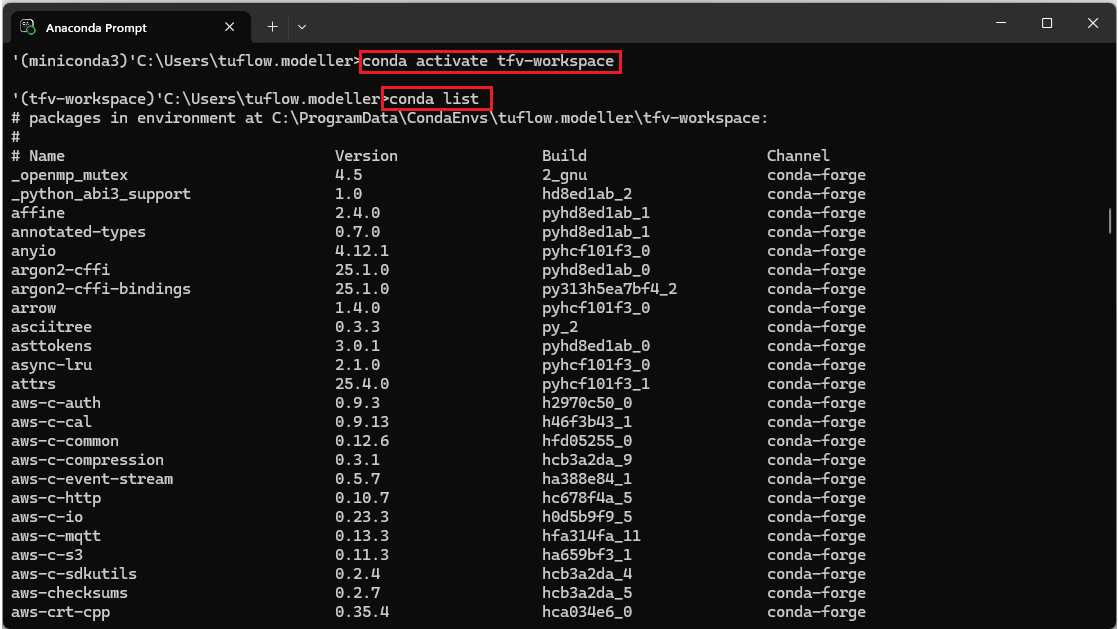Click the Anaconda Prompt tab icon
The width and height of the screenshot is (1118, 629).
click(28, 26)
